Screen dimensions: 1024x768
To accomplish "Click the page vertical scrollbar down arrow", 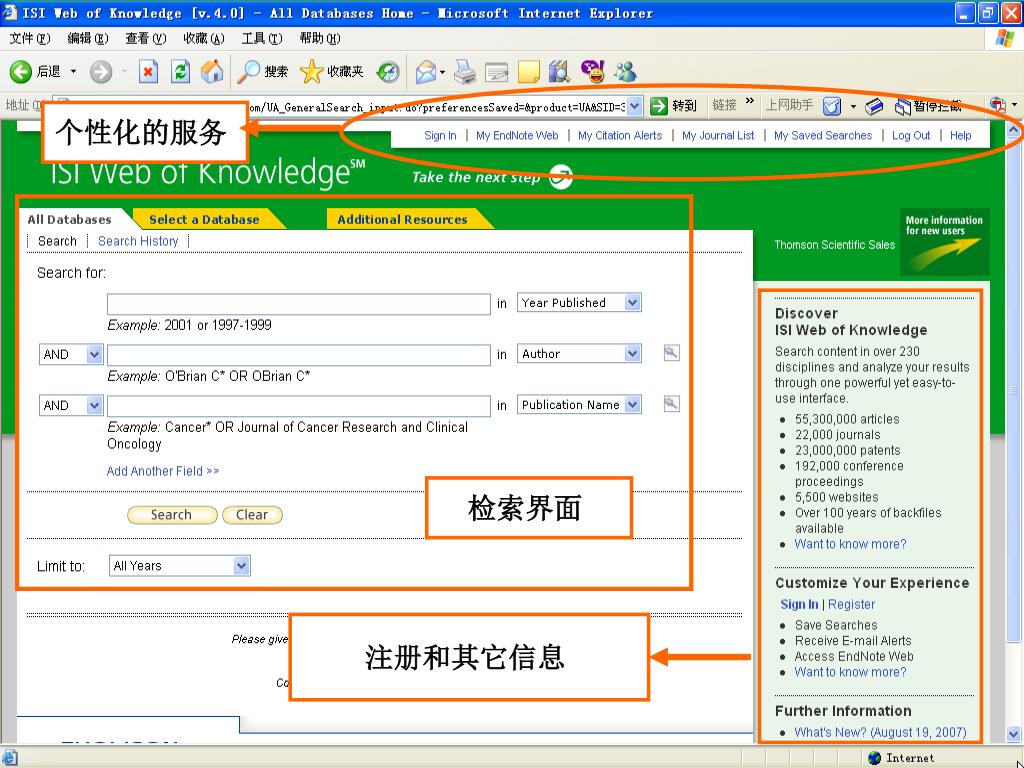I will click(1014, 733).
